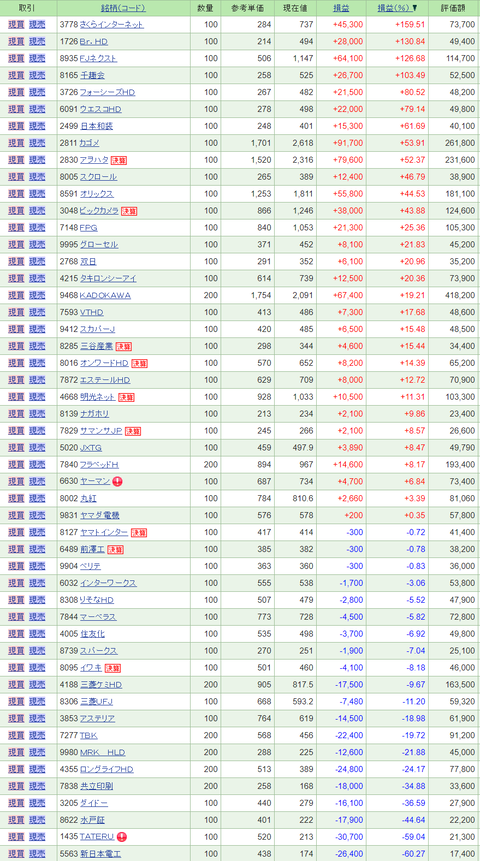Image resolution: width=480 pixels, height=861 pixels.
Task: Click the 決算 badge next to アヲハタ
Action: (119, 160)
